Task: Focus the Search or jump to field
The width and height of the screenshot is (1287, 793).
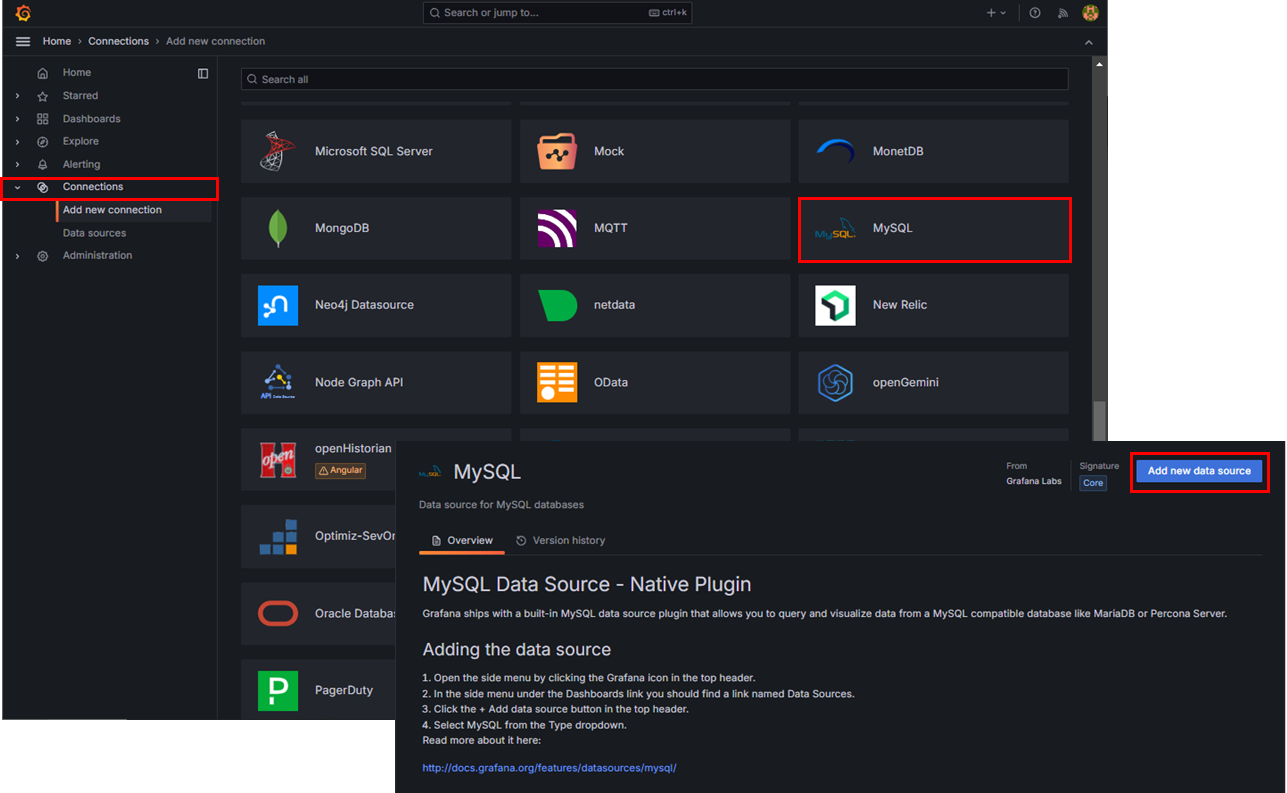Action: [x=557, y=13]
